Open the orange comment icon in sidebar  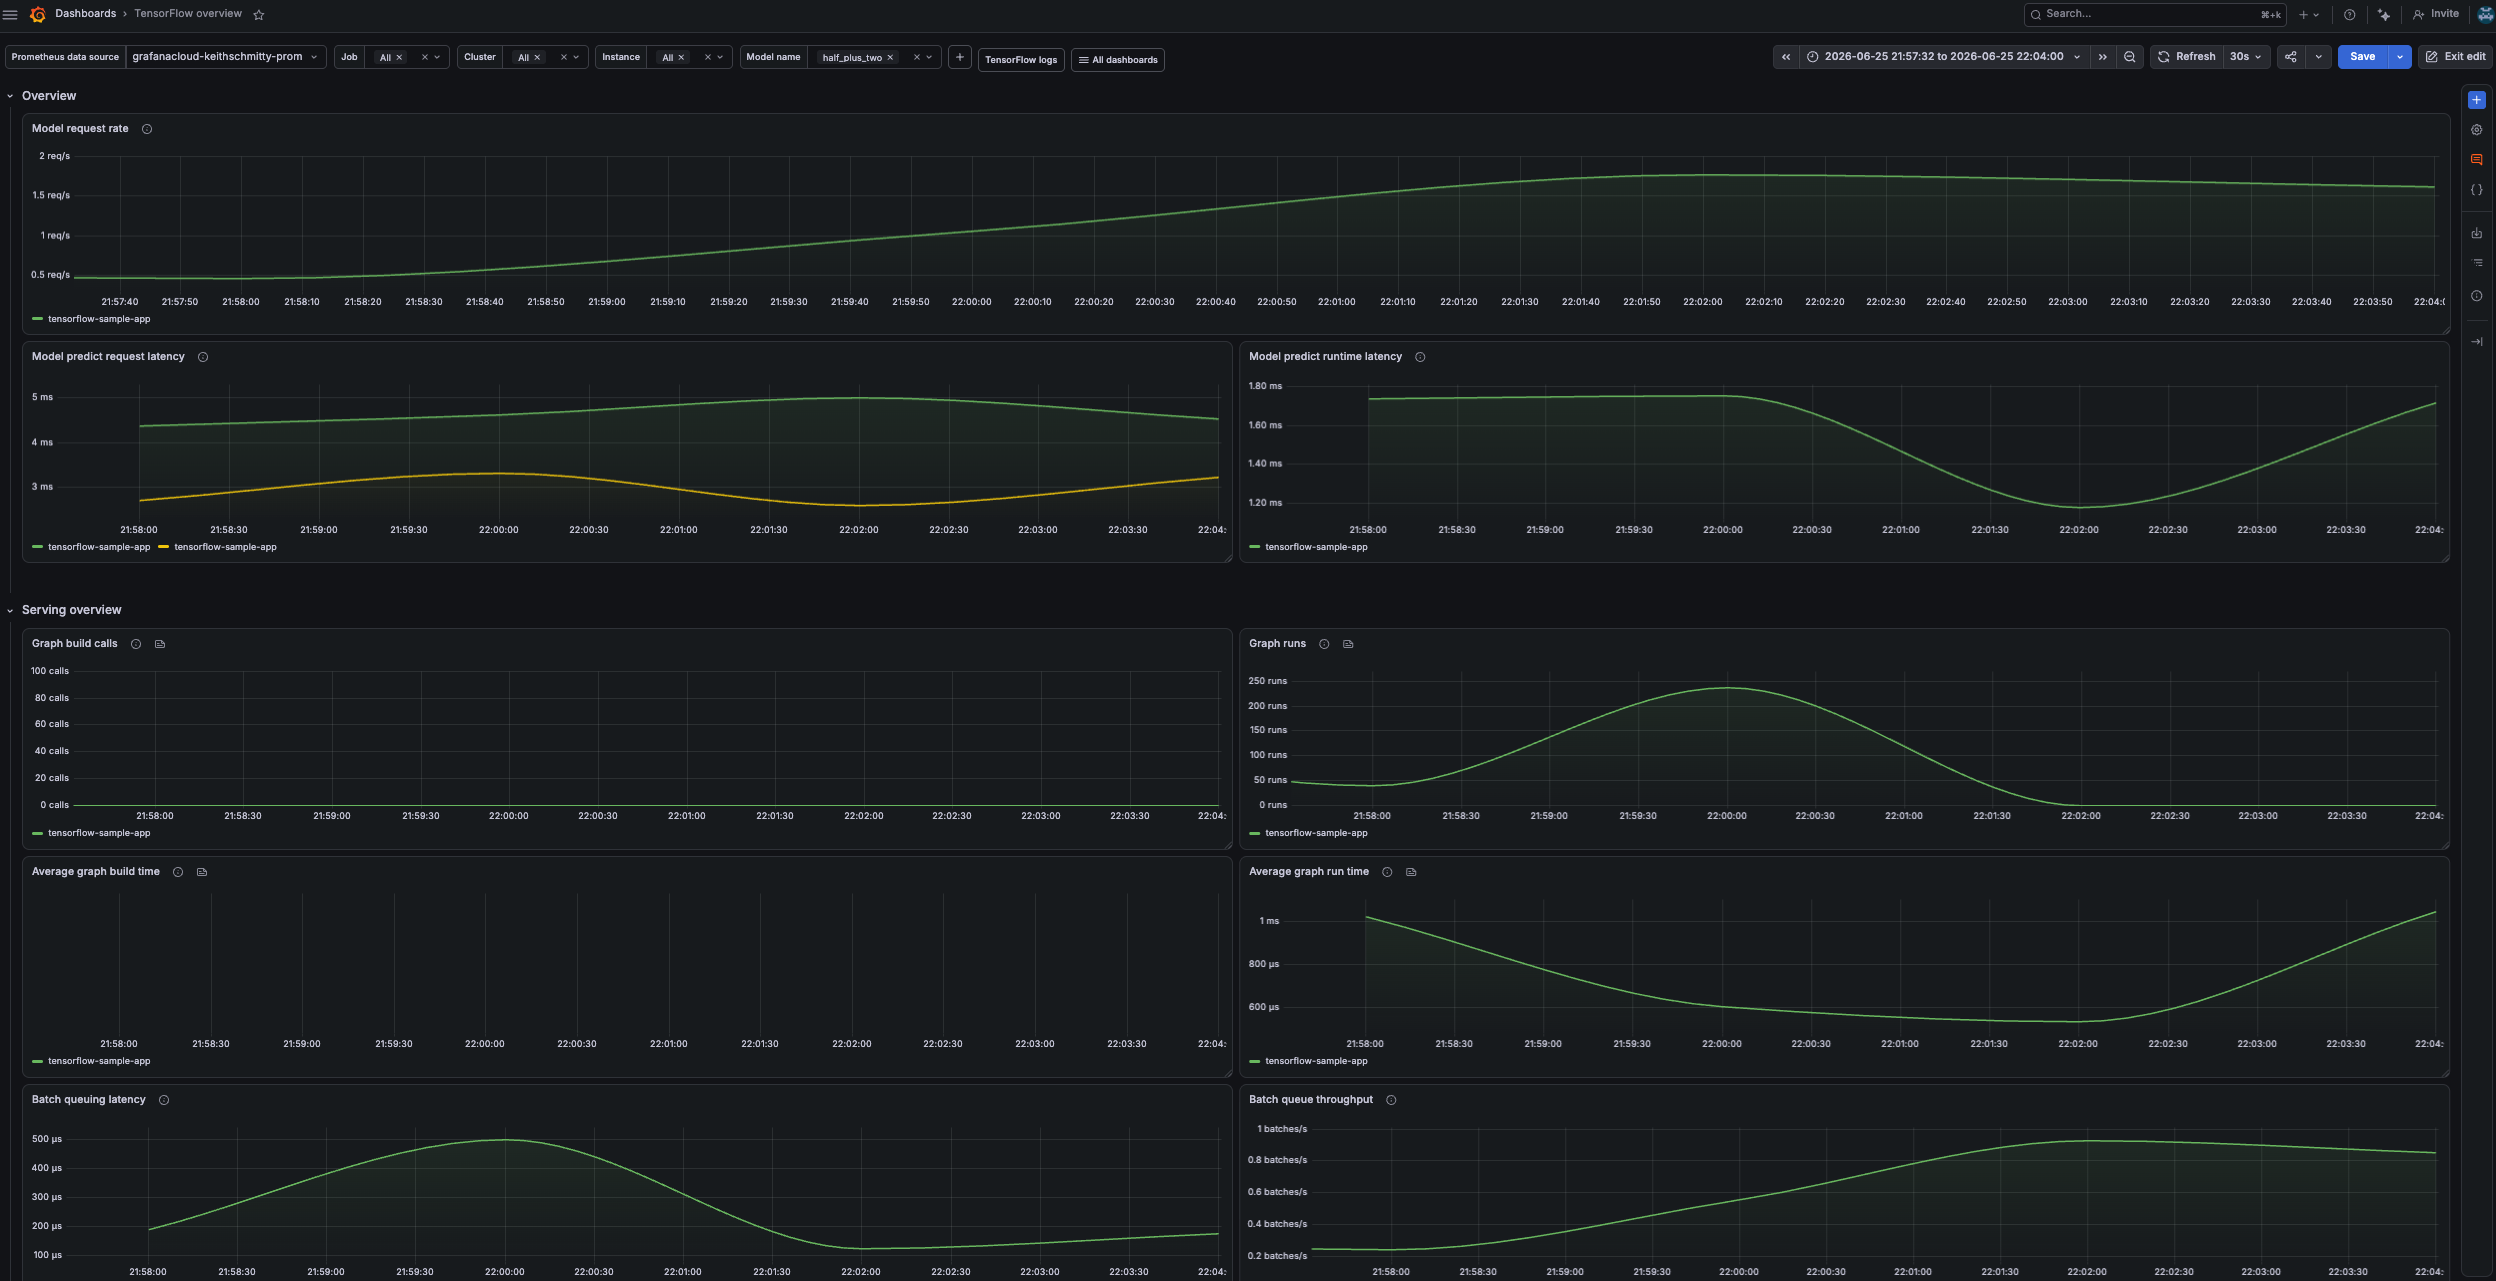pos(2477,160)
